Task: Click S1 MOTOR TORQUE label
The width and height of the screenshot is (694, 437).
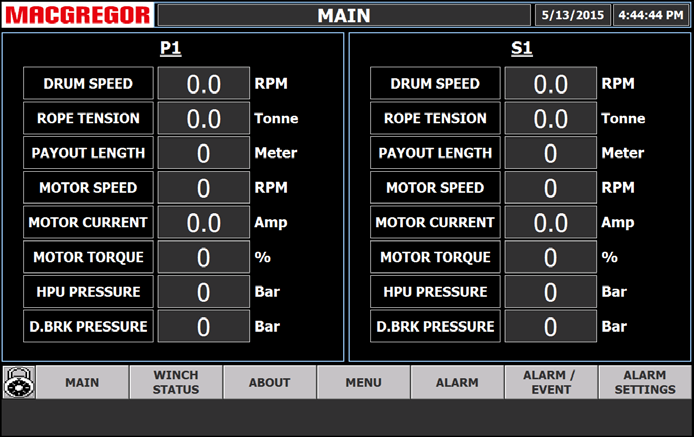Action: [435, 257]
